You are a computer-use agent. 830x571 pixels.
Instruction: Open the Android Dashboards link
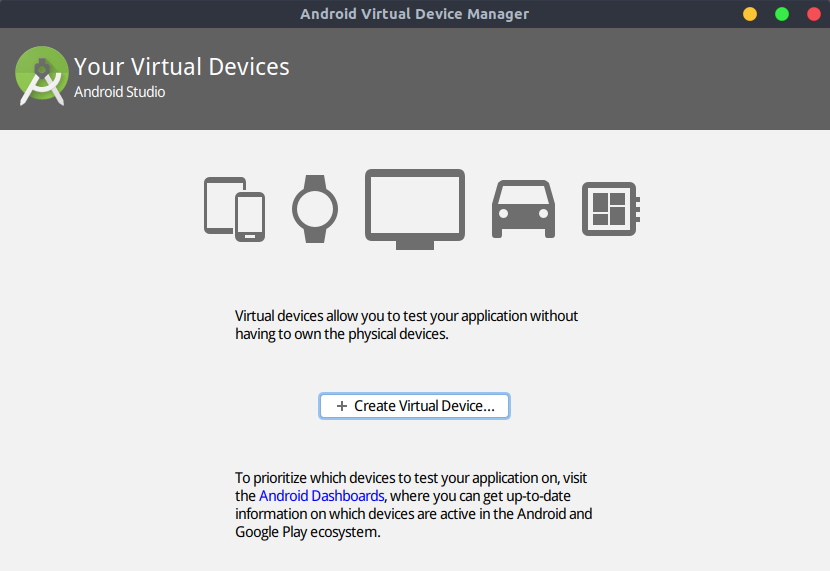click(x=321, y=496)
